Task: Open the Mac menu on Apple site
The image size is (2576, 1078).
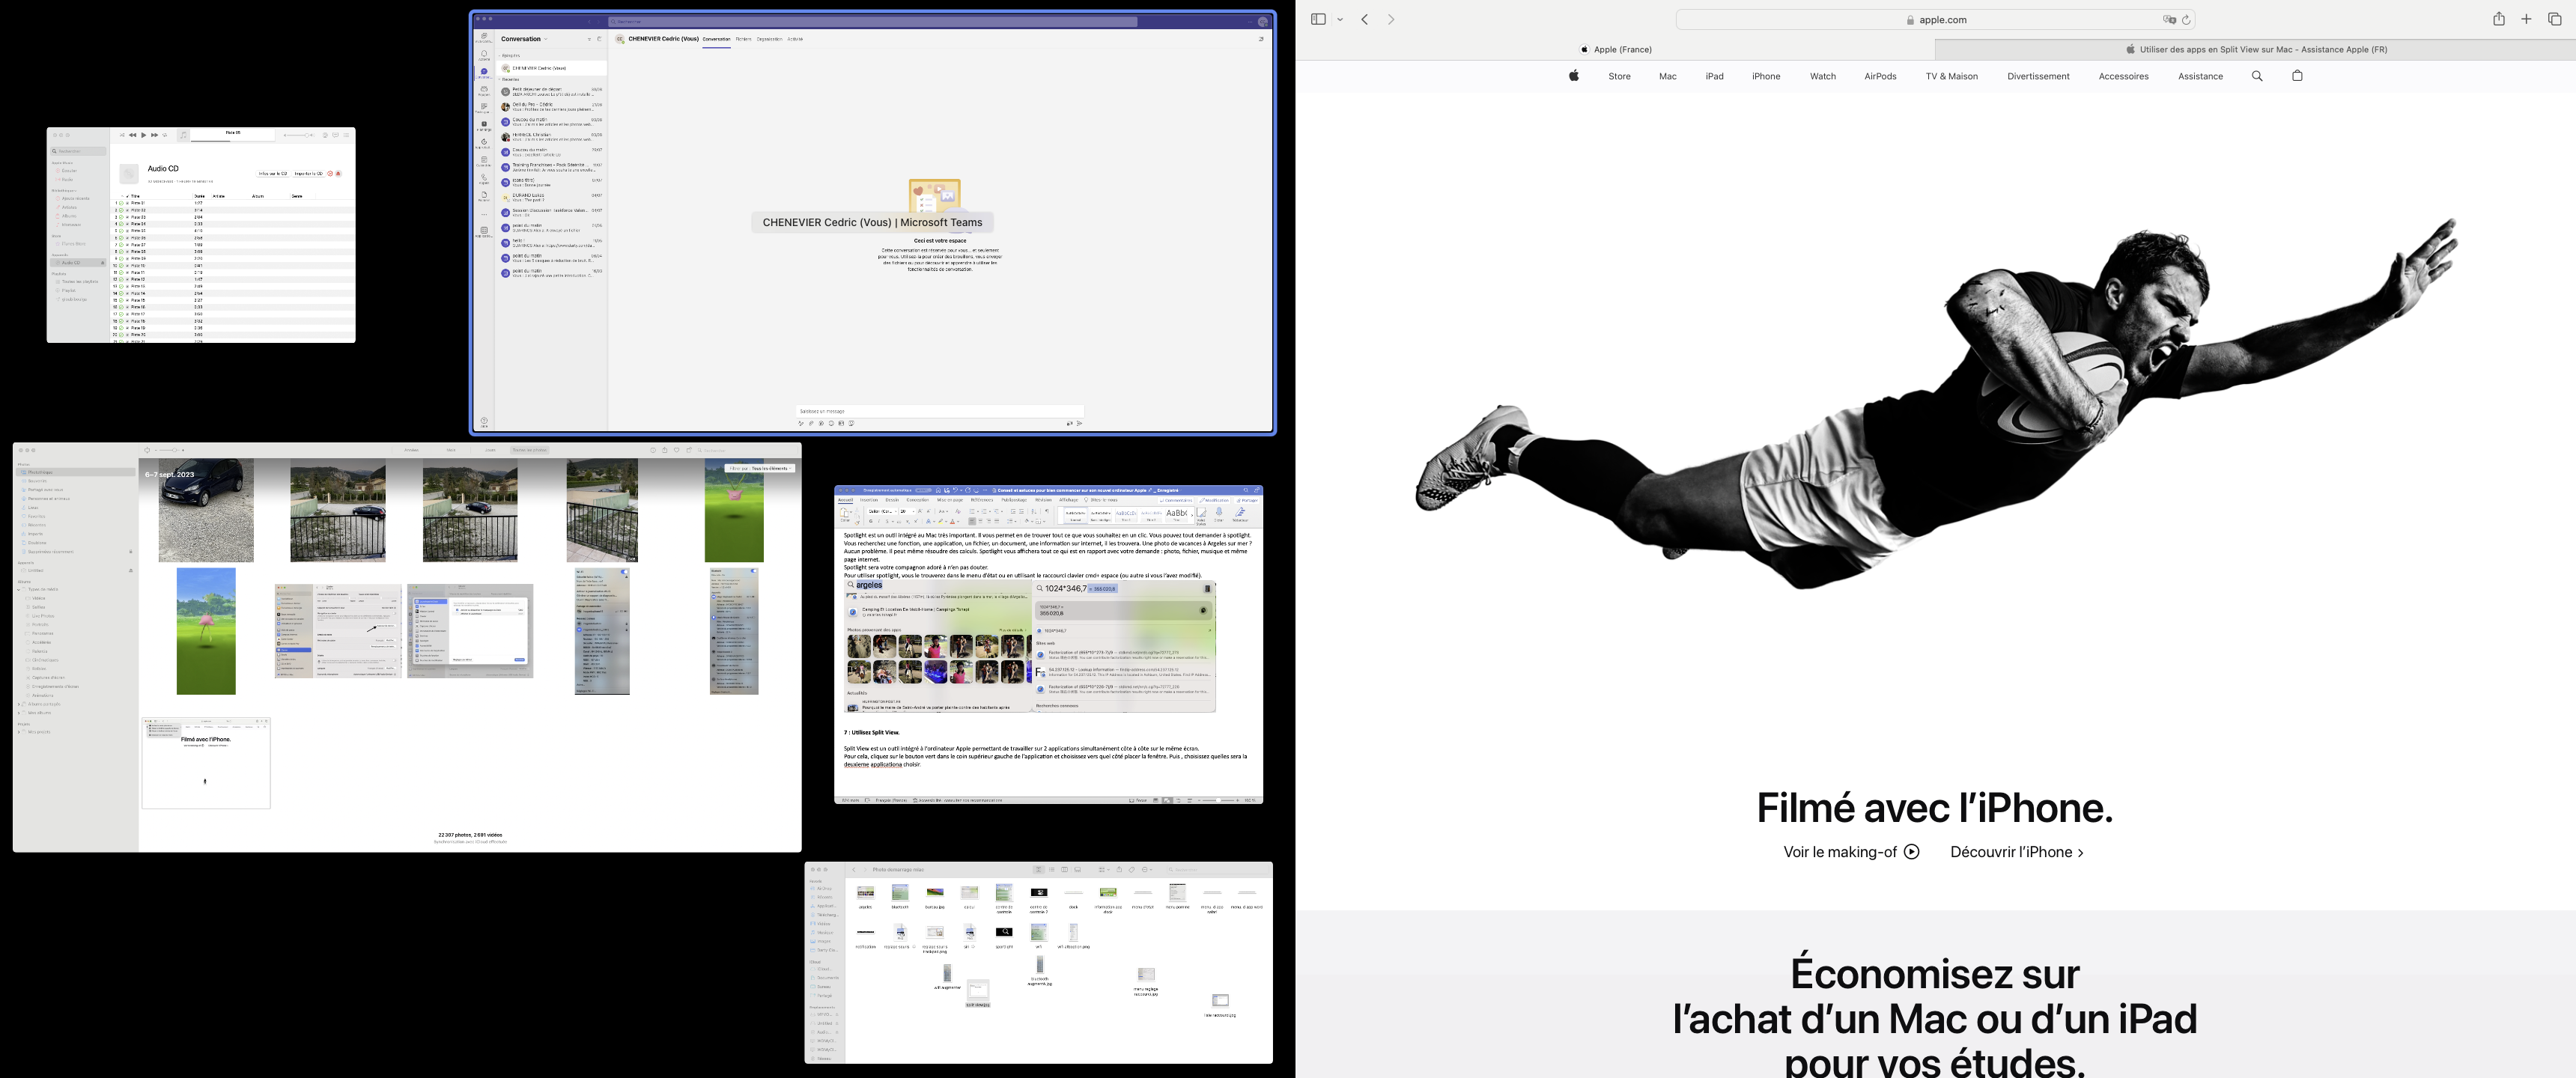Action: tap(1667, 76)
